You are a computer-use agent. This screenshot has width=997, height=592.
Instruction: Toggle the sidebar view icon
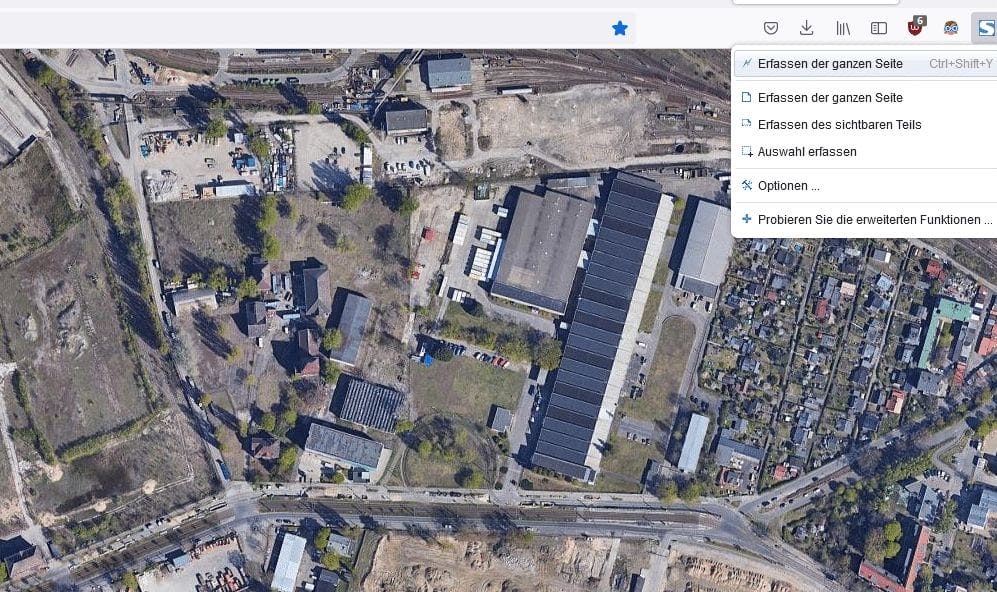pos(879,28)
